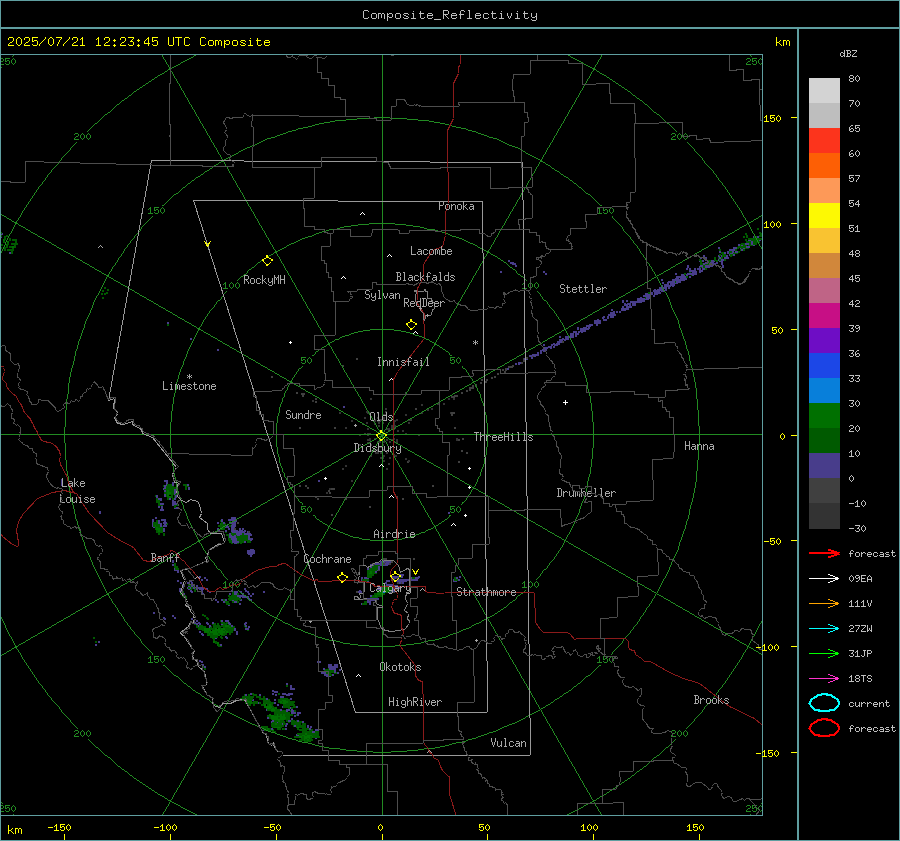Click the yellow diamond marker beside RockyMH

point(267,261)
